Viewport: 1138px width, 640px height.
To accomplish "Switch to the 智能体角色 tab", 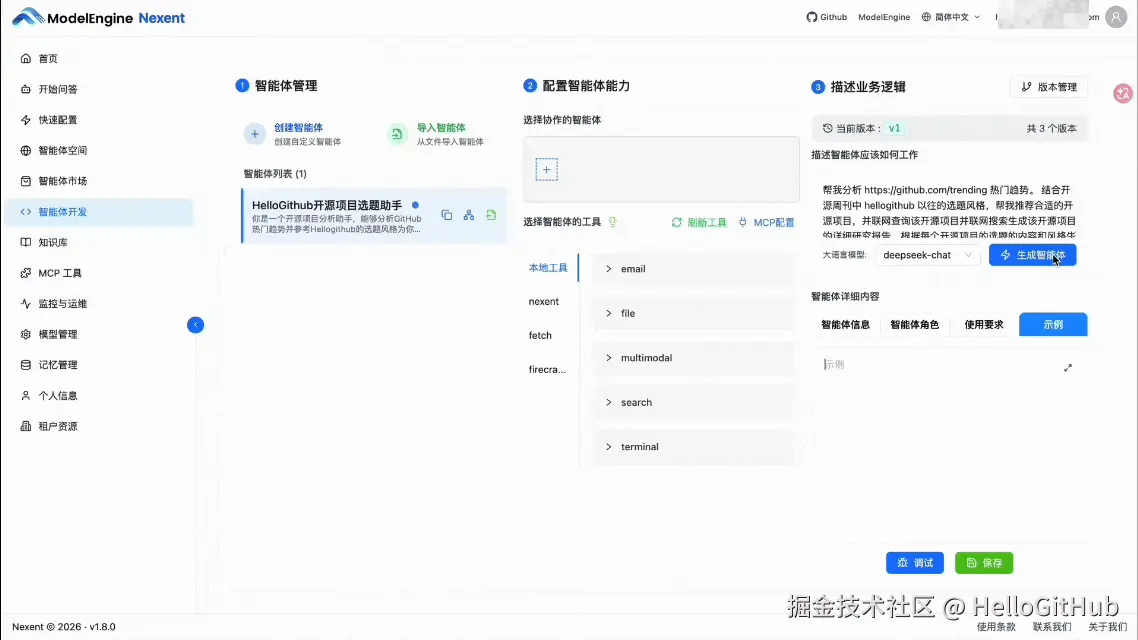I will point(914,325).
